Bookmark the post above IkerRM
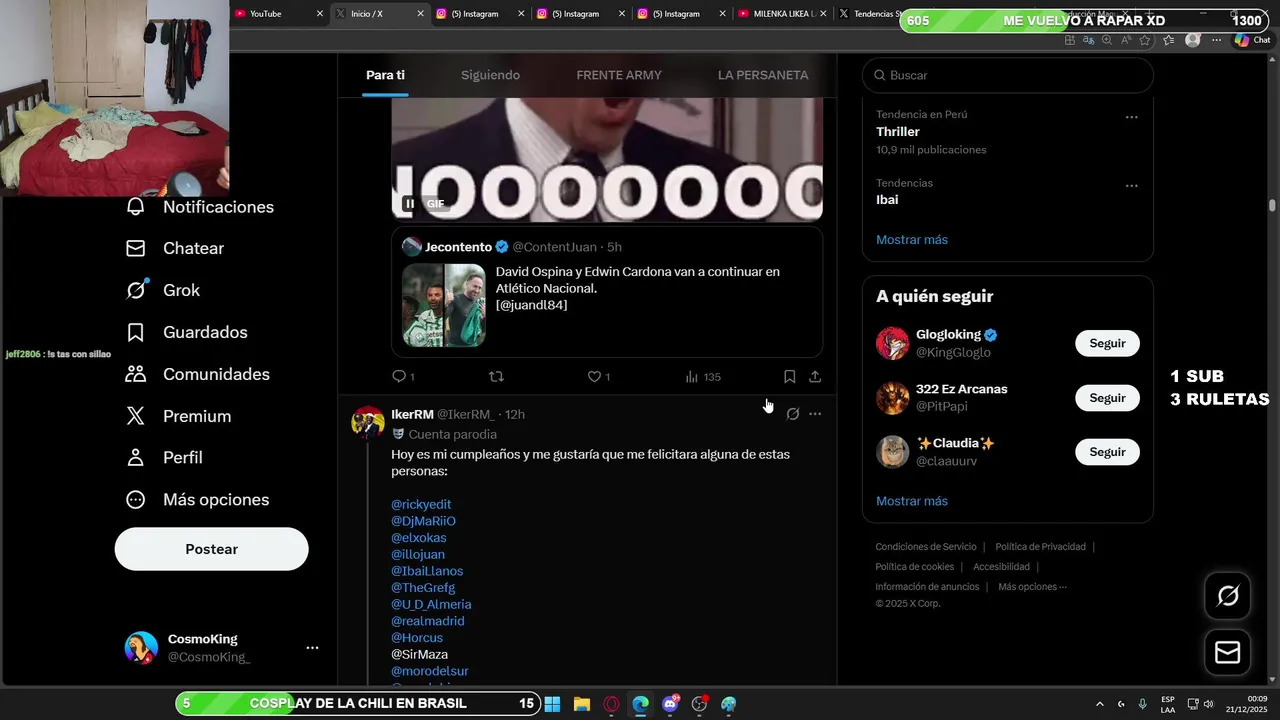Image resolution: width=1280 pixels, height=720 pixels. pos(789,377)
